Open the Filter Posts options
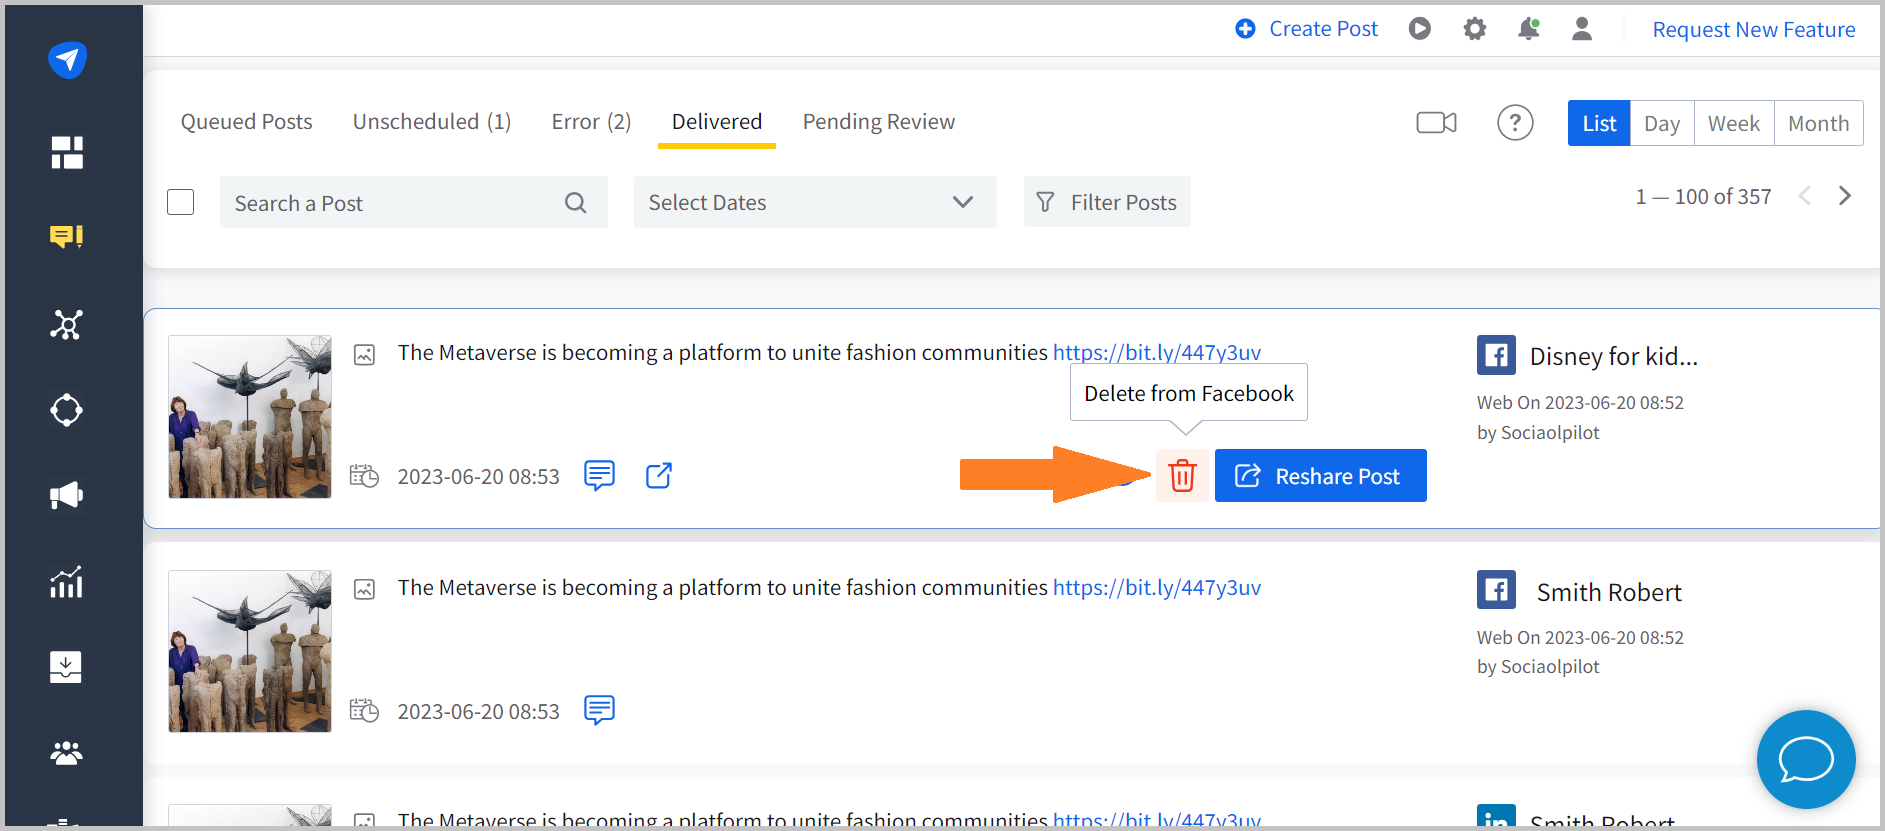Image resolution: width=1885 pixels, height=831 pixels. click(x=1106, y=202)
